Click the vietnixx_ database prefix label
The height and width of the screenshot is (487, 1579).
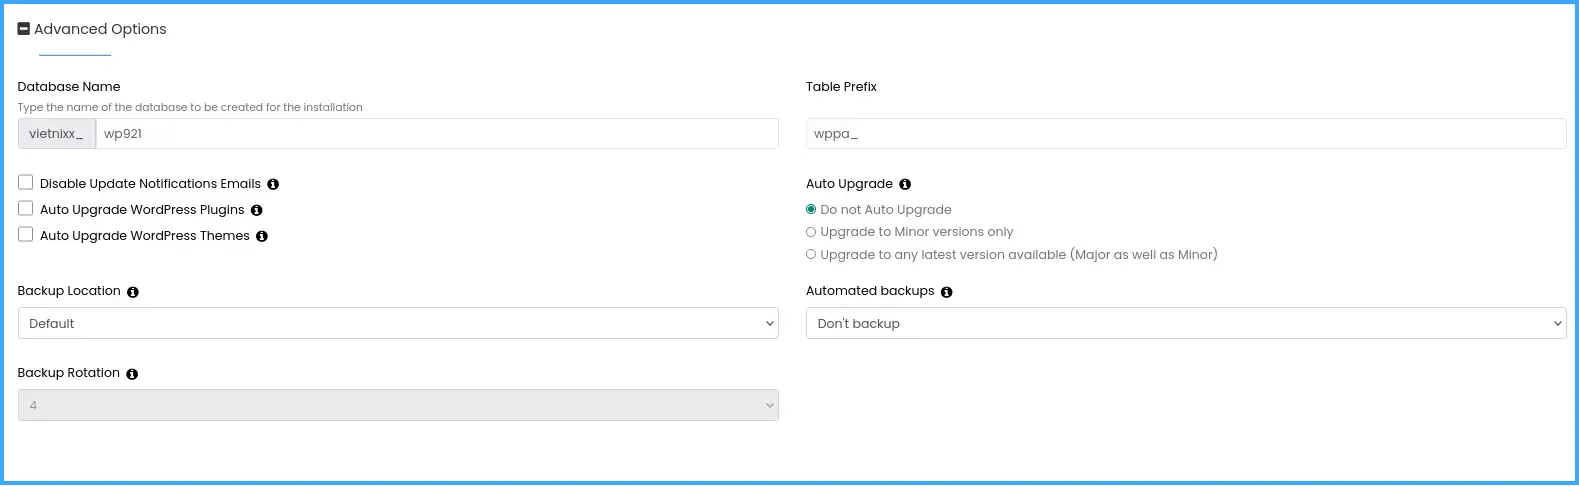tap(57, 134)
